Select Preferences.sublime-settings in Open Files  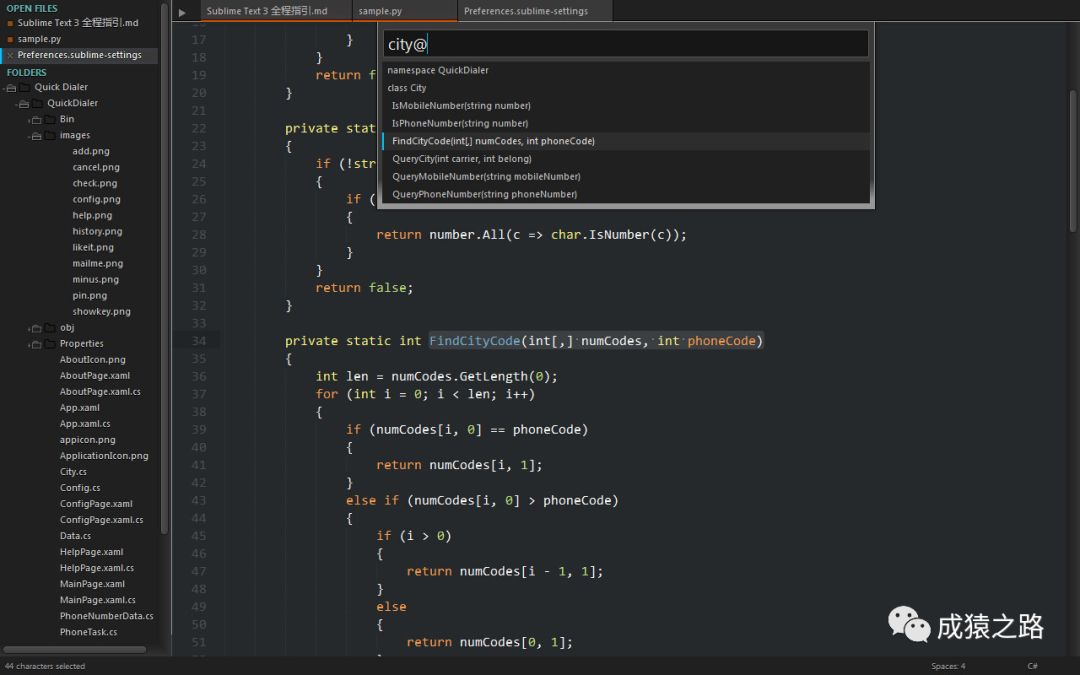pyautogui.click(x=79, y=55)
